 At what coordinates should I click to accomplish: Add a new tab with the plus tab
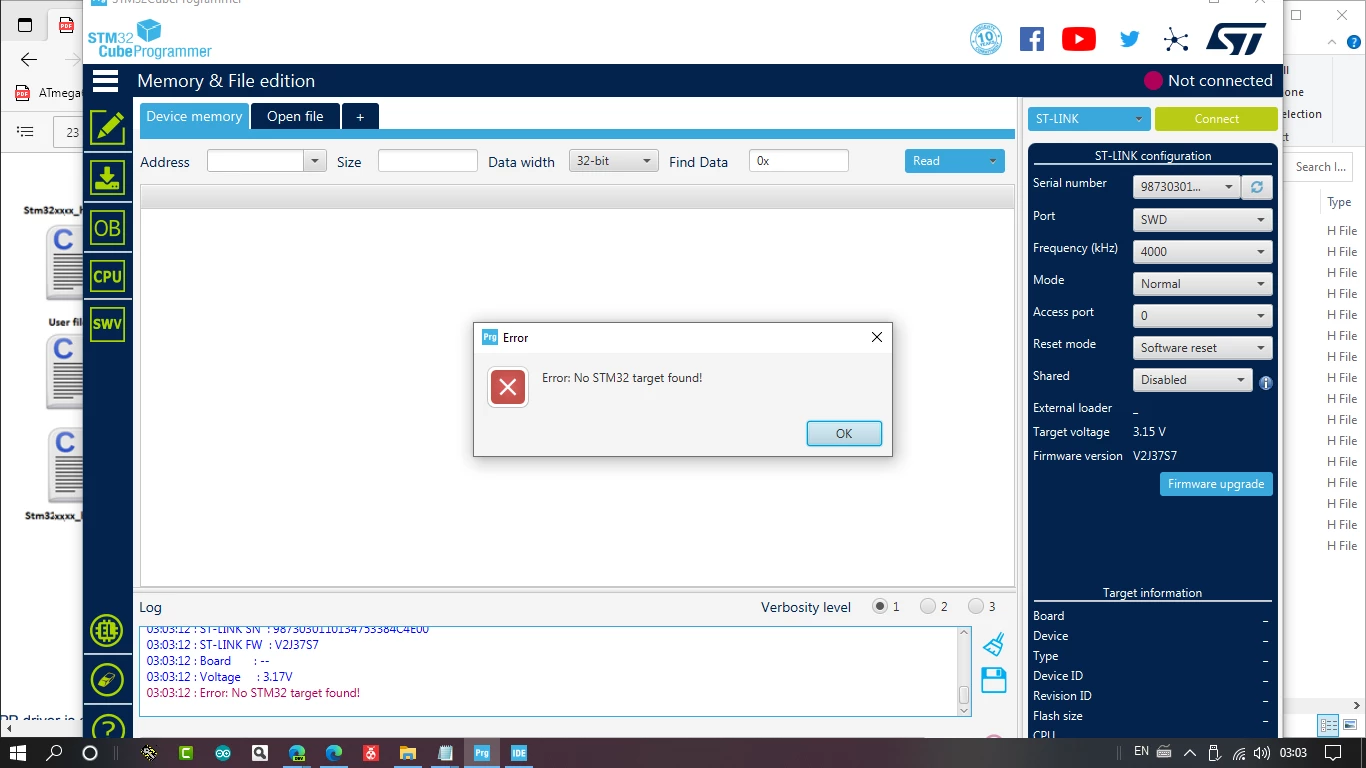tap(360, 116)
